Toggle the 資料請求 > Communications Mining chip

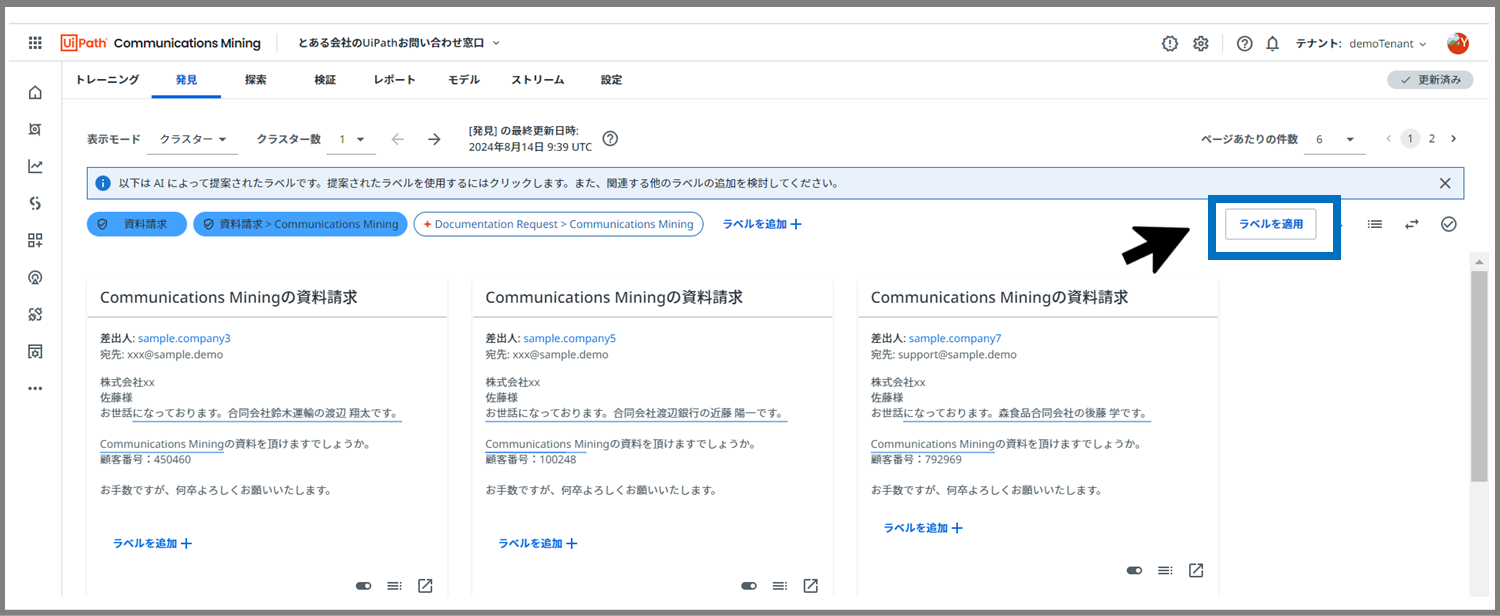coord(301,224)
